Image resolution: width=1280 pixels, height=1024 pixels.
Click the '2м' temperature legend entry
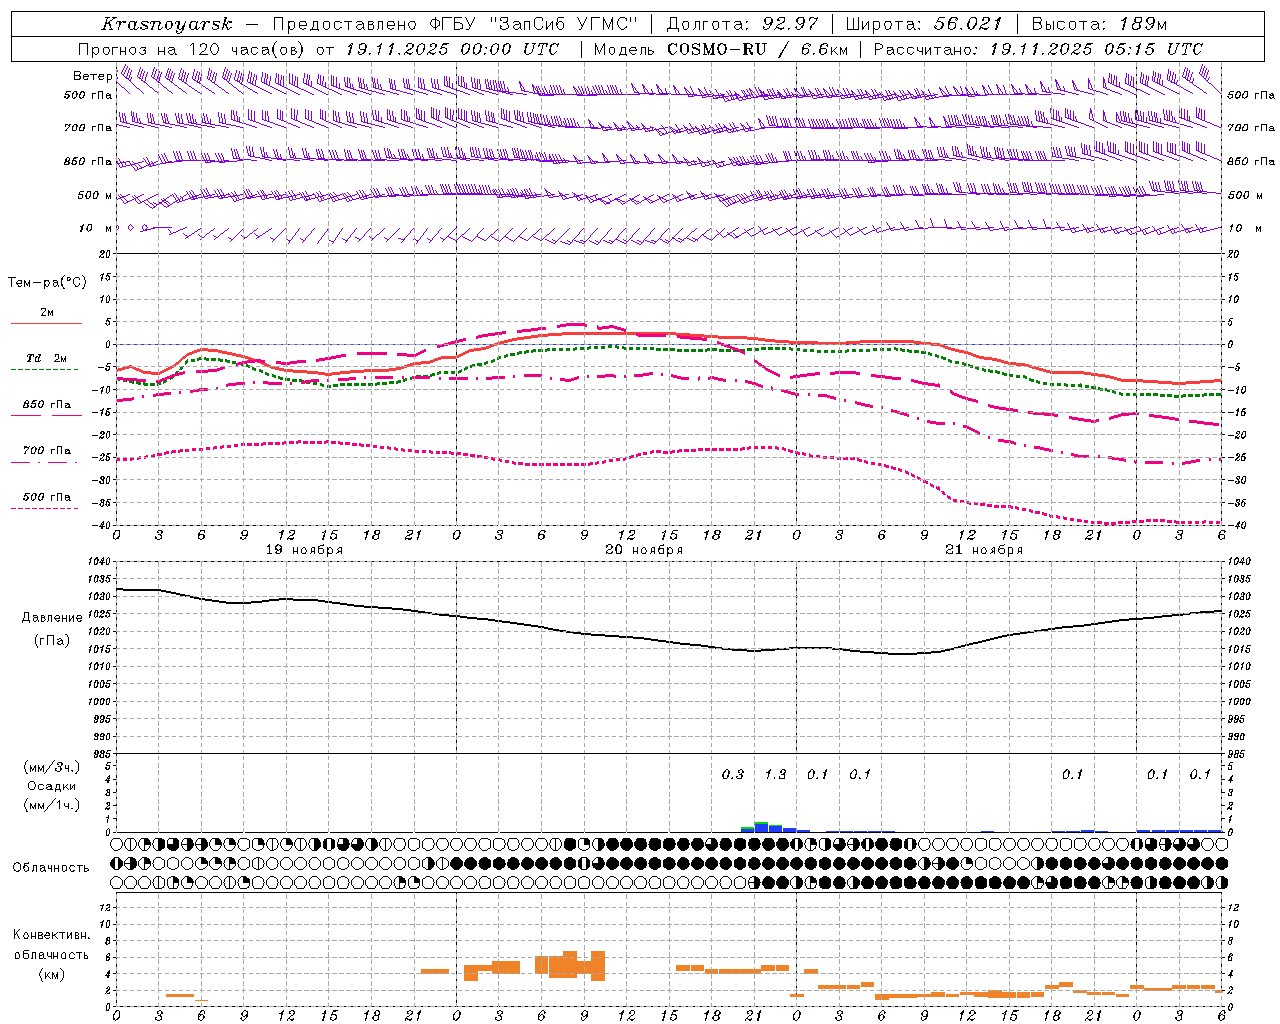(x=47, y=313)
